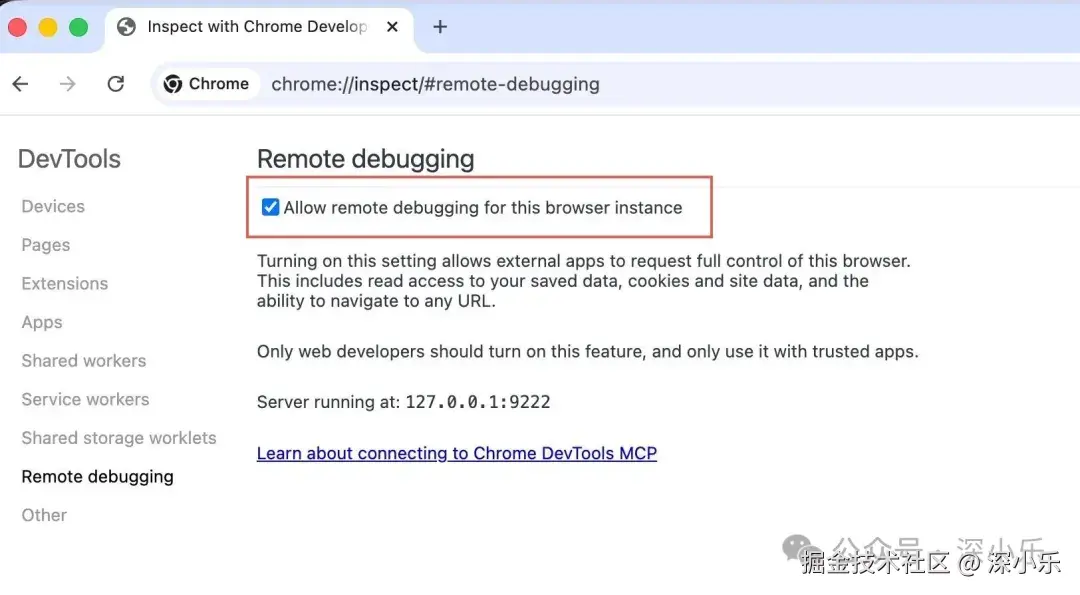Screen dimensions: 1080x595
Task: Select Apps in the sidebar
Action: [42, 322]
